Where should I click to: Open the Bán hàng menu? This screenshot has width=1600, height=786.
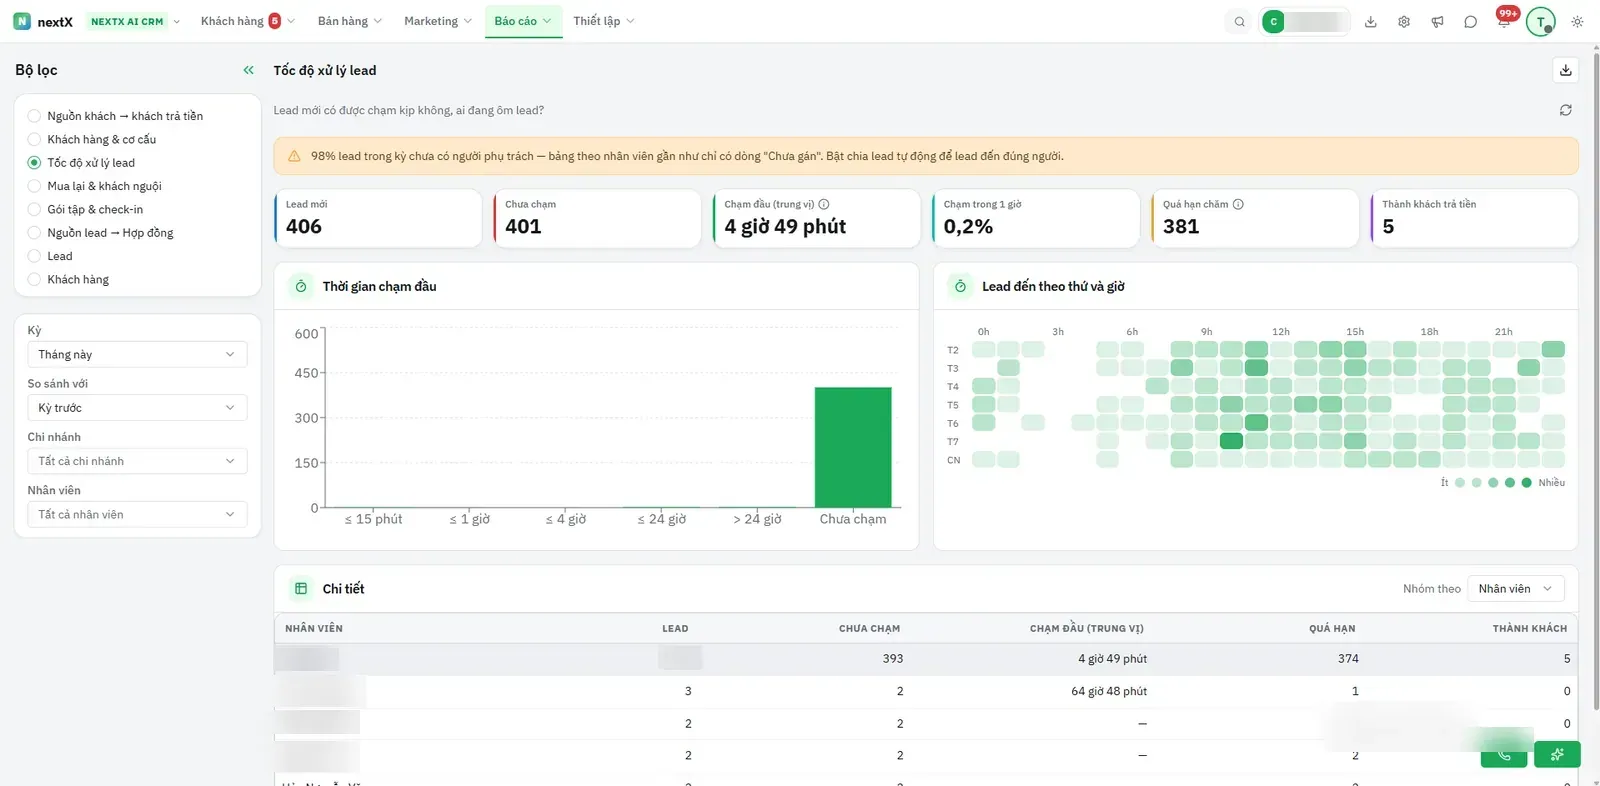click(x=349, y=21)
